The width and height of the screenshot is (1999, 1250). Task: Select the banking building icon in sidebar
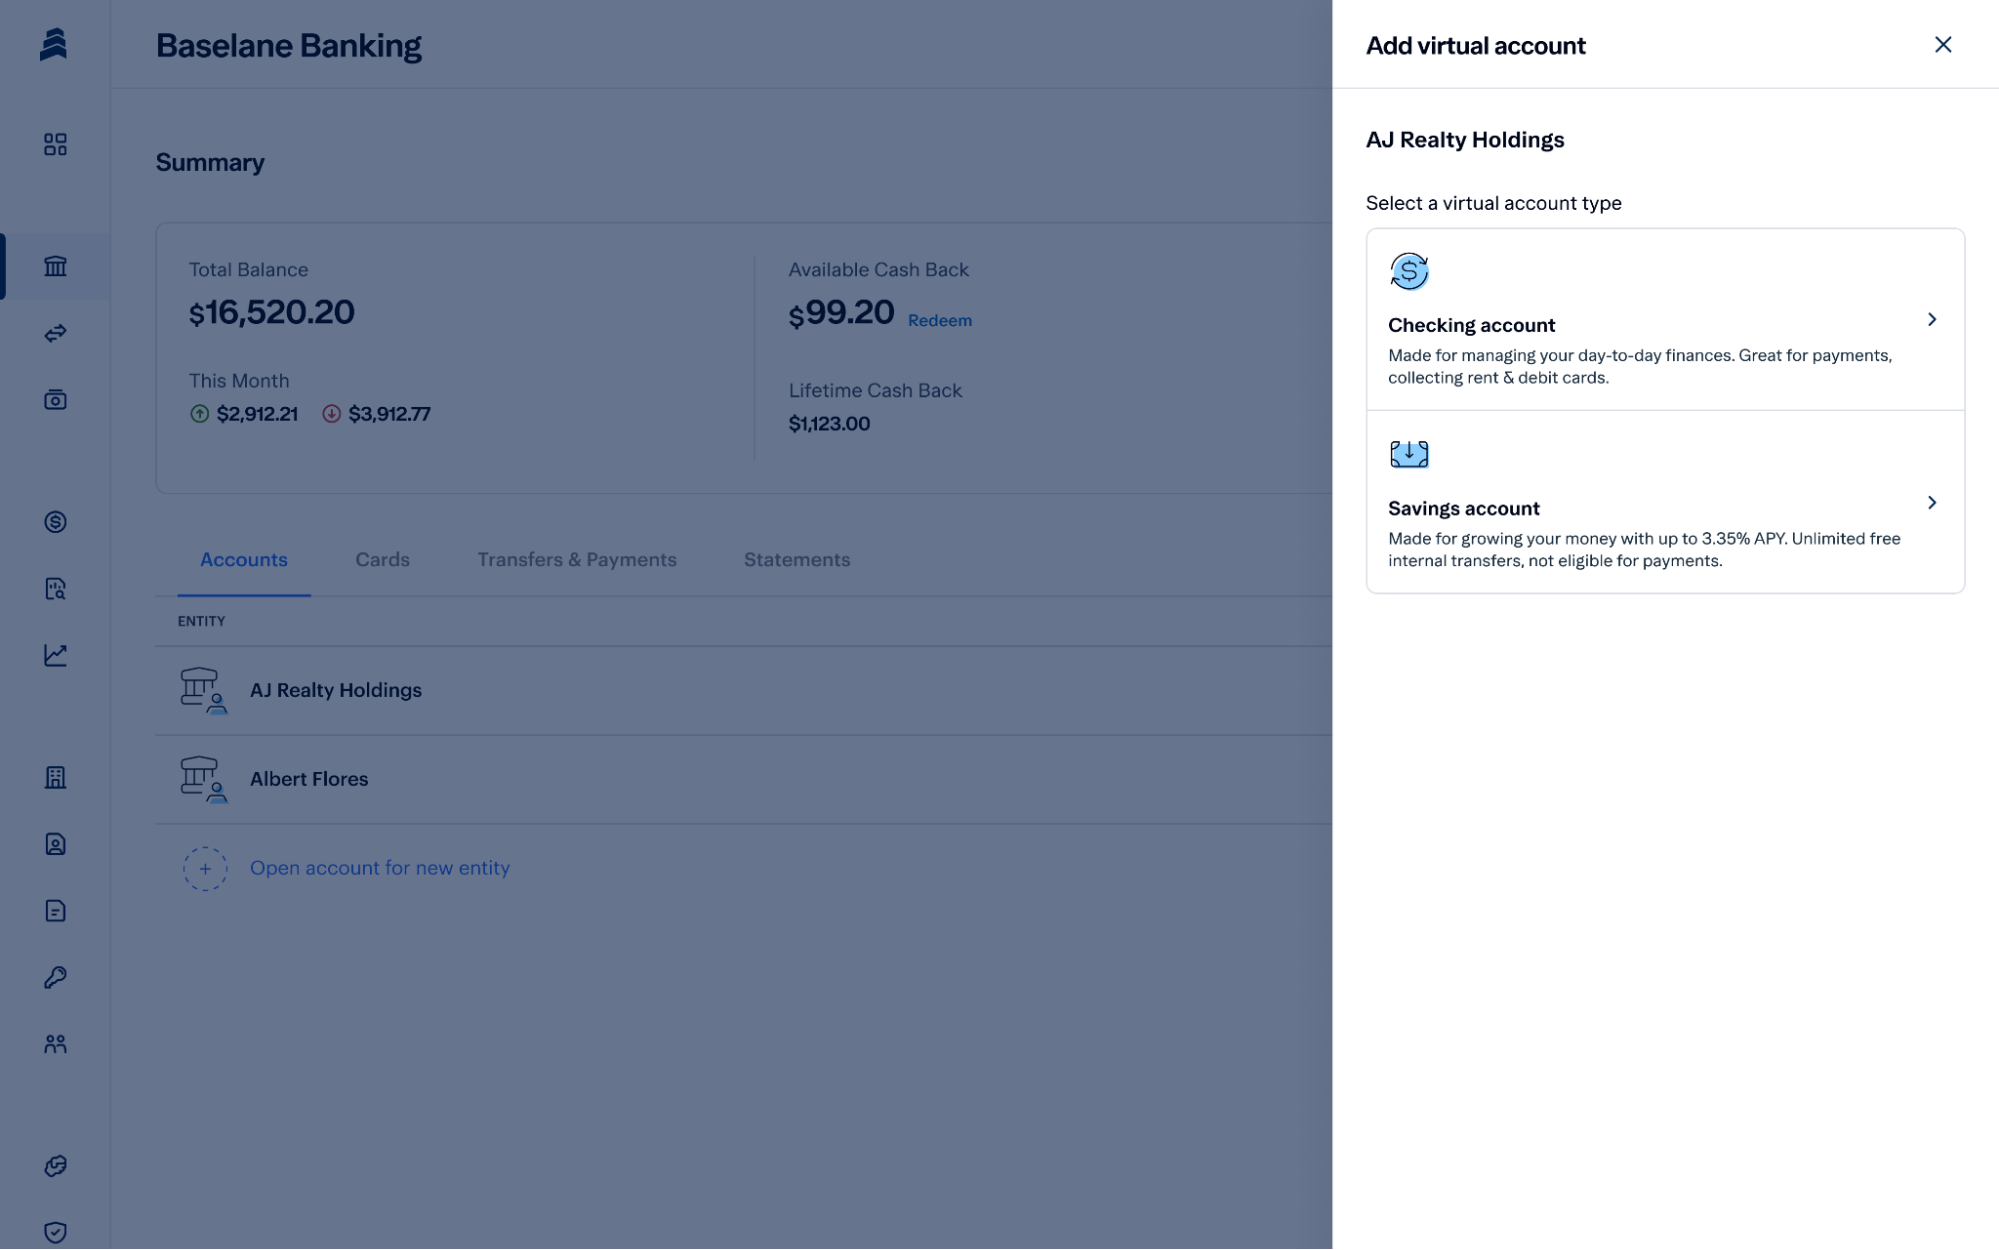pyautogui.click(x=55, y=266)
